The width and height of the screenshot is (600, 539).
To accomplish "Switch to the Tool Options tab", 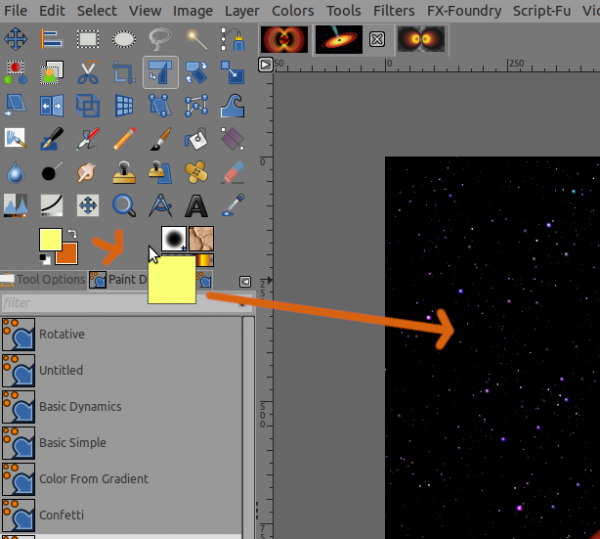I will click(x=43, y=280).
